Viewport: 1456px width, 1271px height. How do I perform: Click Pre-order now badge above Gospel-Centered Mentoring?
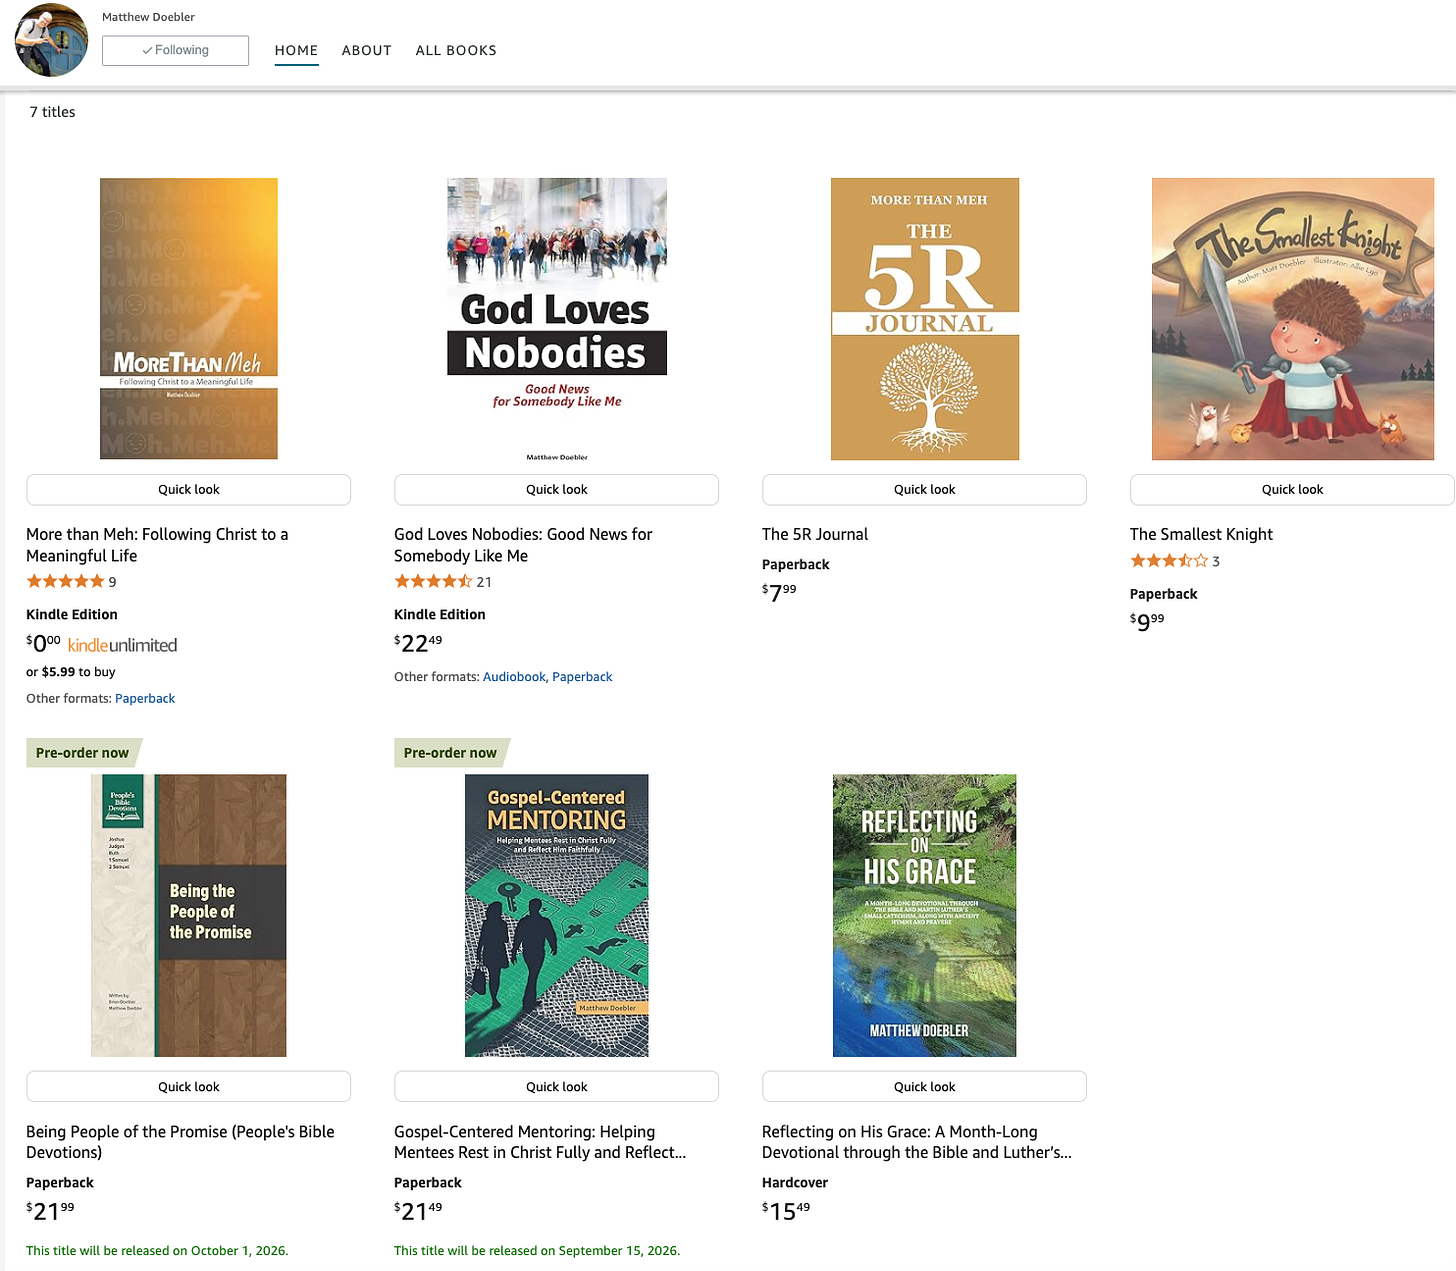pos(451,753)
